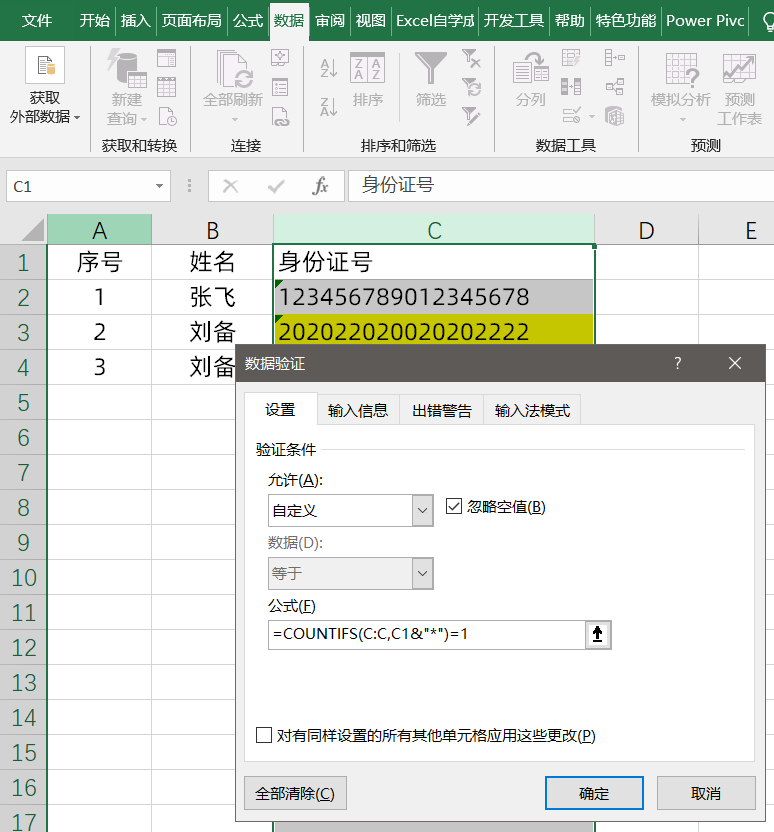Open the 获取外部数据 dropdown arrow
The width and height of the screenshot is (774, 832).
[x=76, y=118]
